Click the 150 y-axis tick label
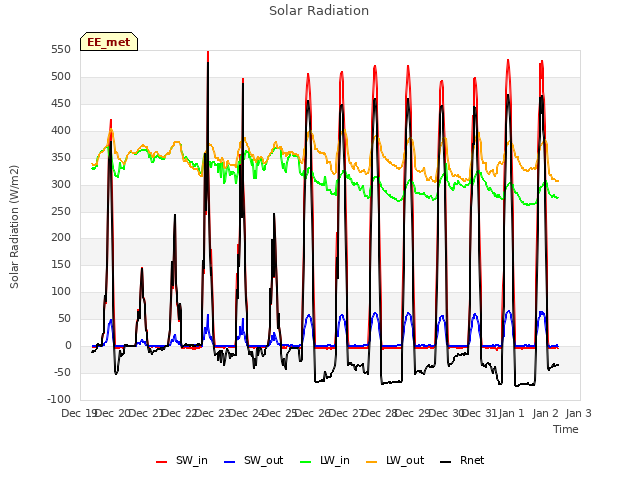The image size is (640, 480). [61, 264]
